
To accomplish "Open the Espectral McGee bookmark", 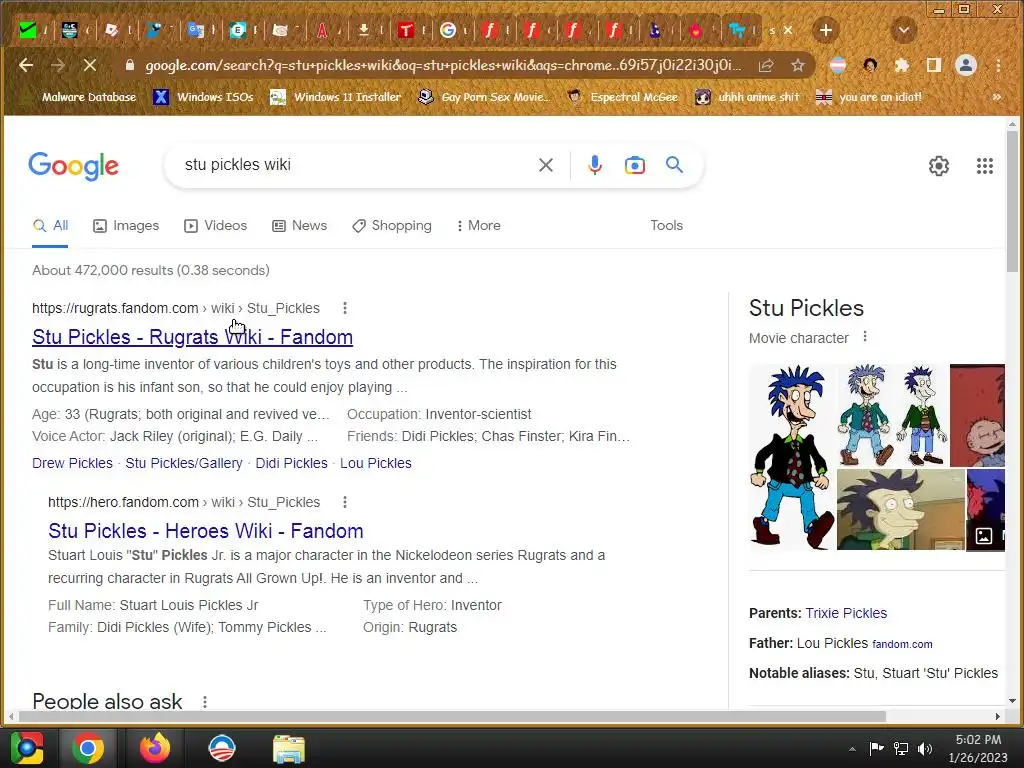I will (623, 97).
